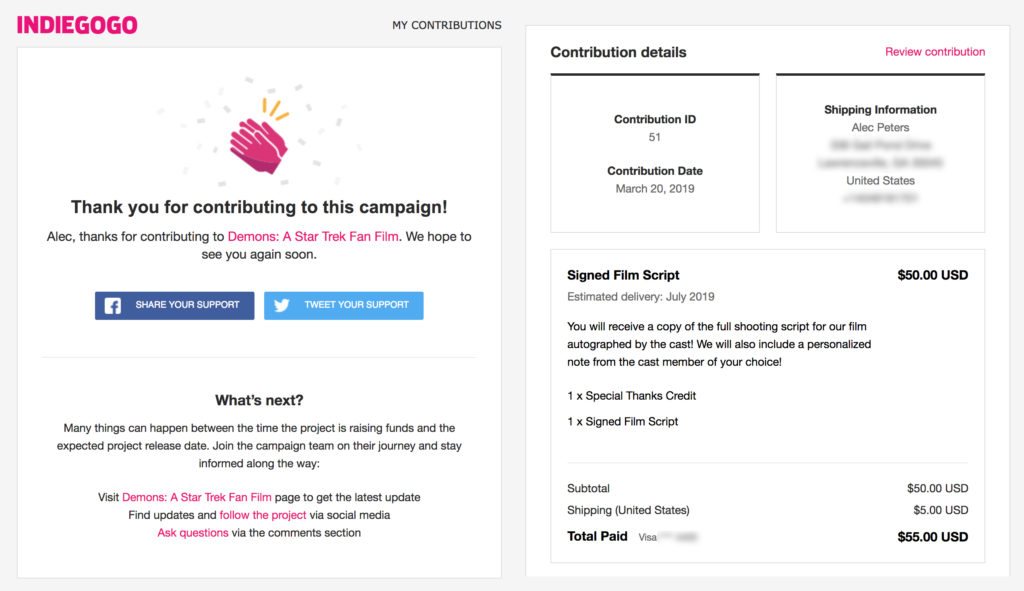Click the Contribution details heading

(618, 52)
